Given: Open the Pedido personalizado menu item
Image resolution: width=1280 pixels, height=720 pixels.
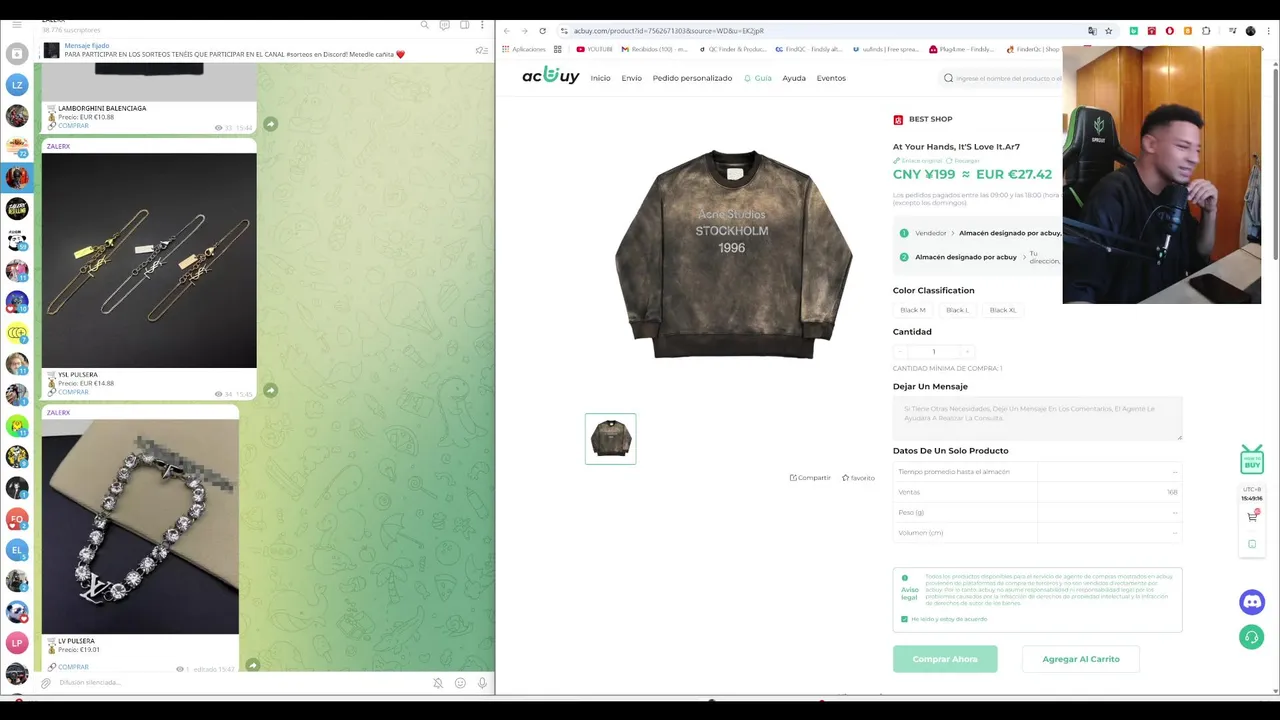Looking at the screenshot, I should [x=692, y=78].
